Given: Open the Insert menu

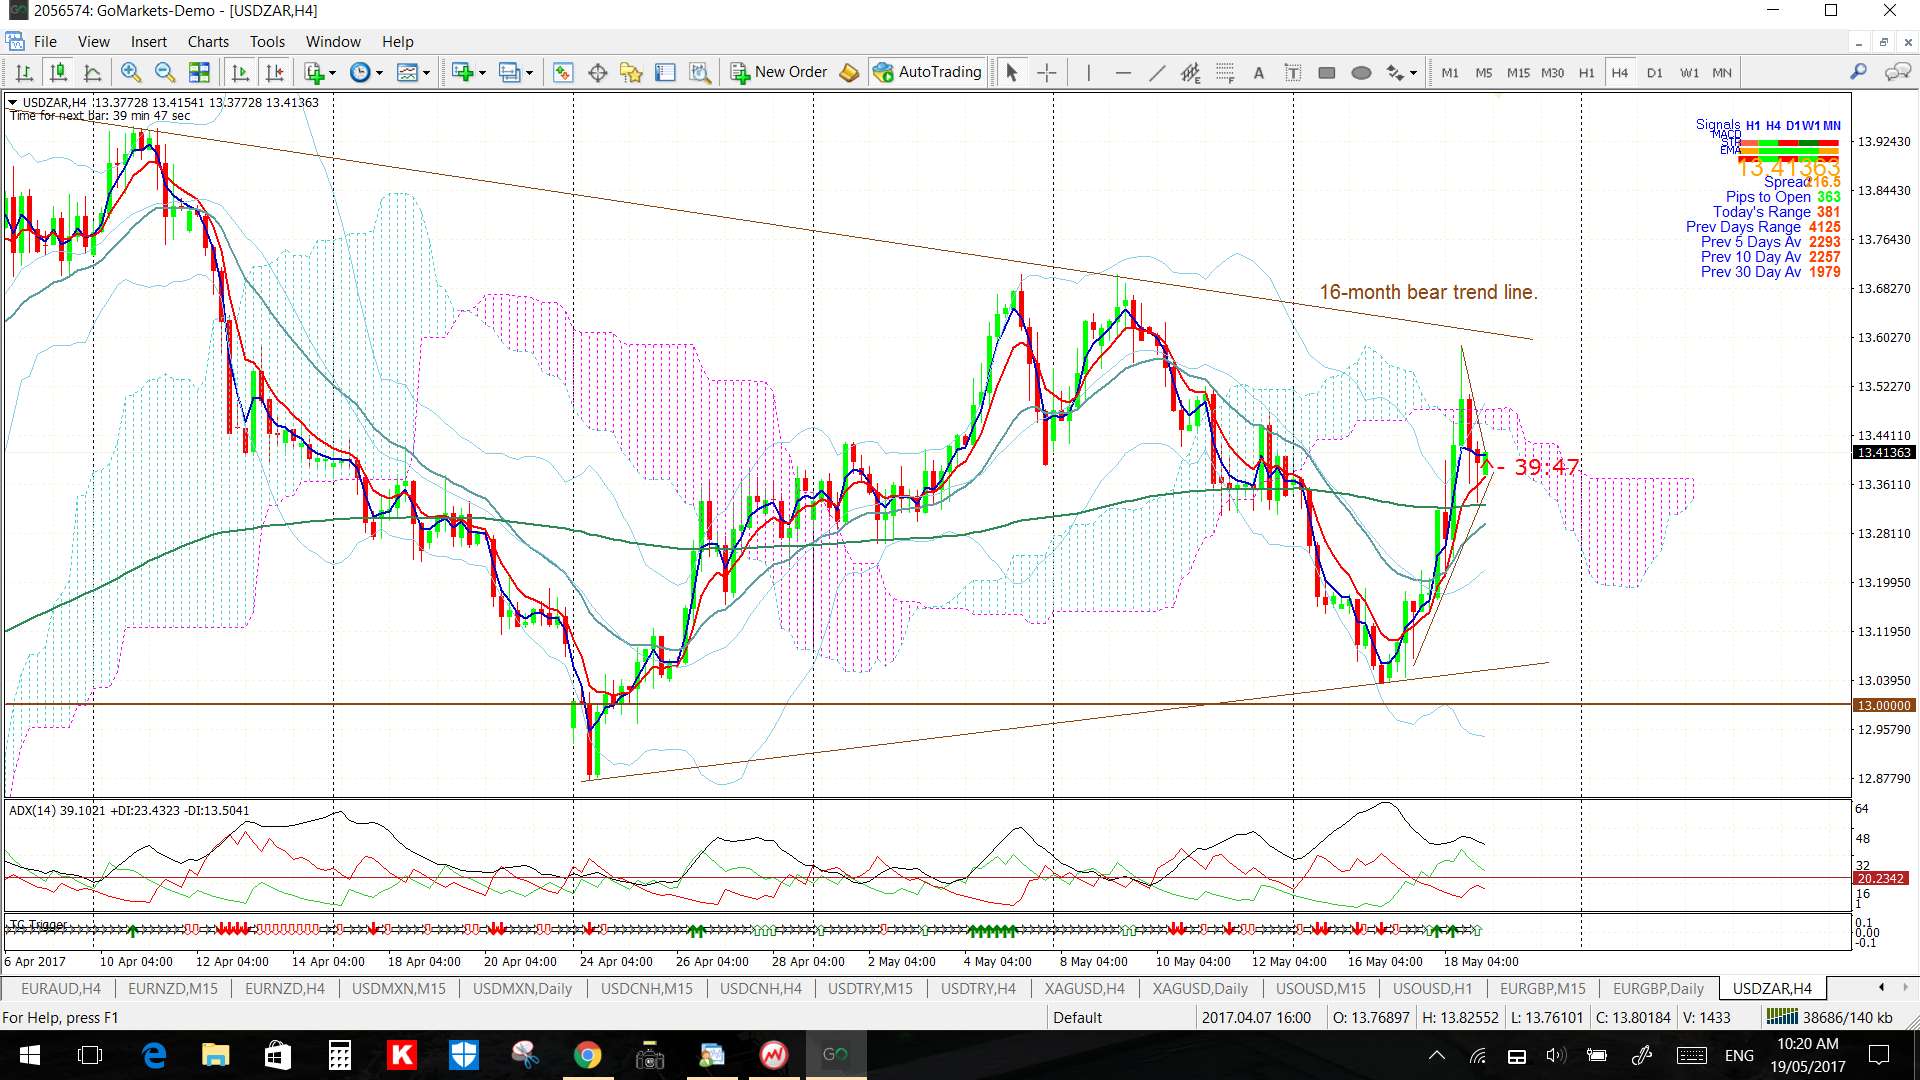Looking at the screenshot, I should click(x=149, y=42).
